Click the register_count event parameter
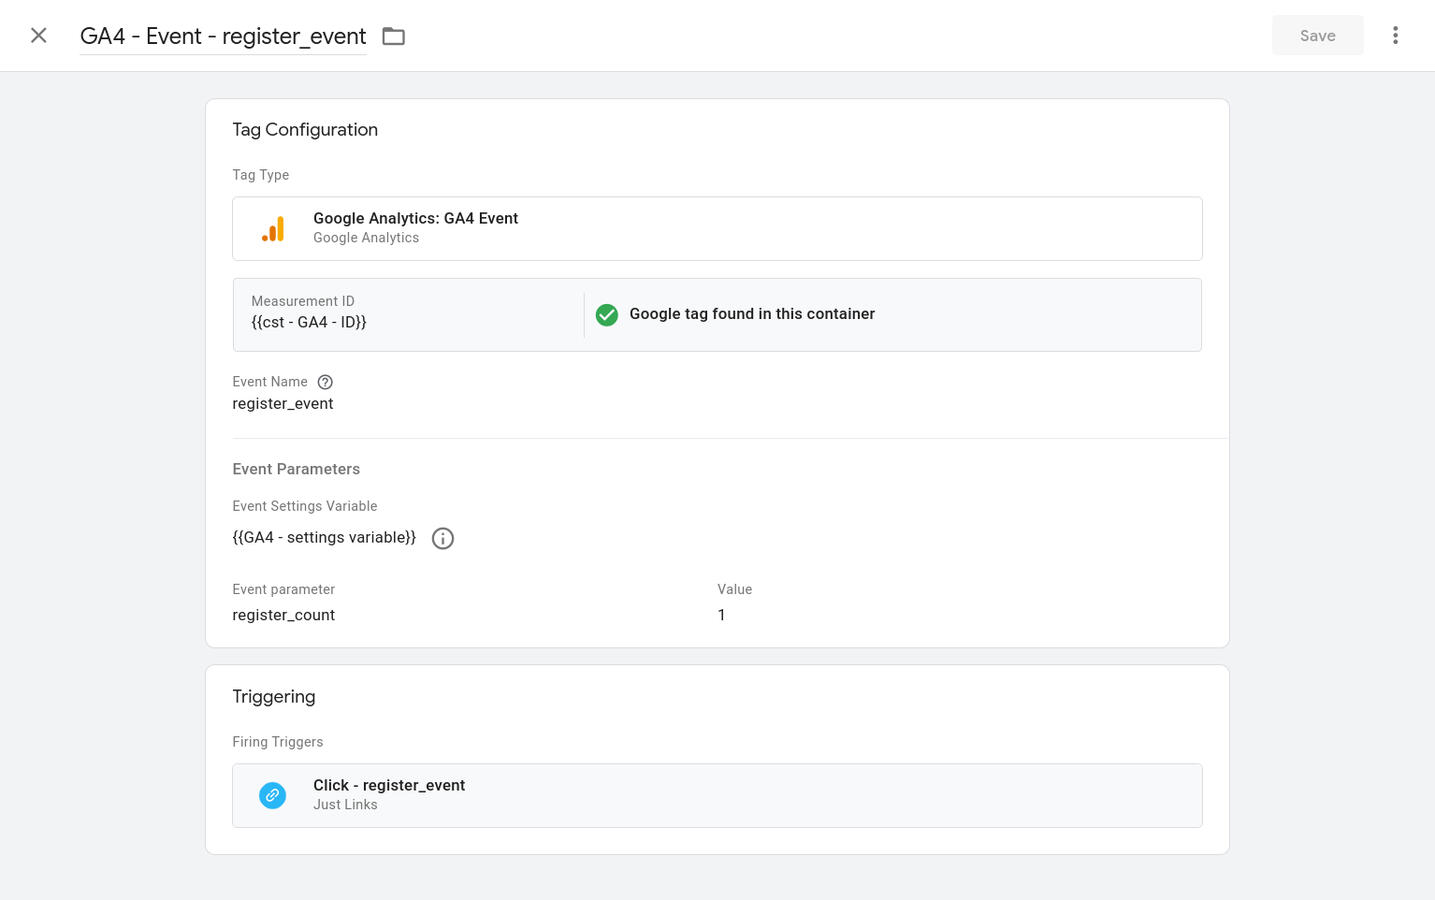This screenshot has height=900, width=1435. [284, 615]
